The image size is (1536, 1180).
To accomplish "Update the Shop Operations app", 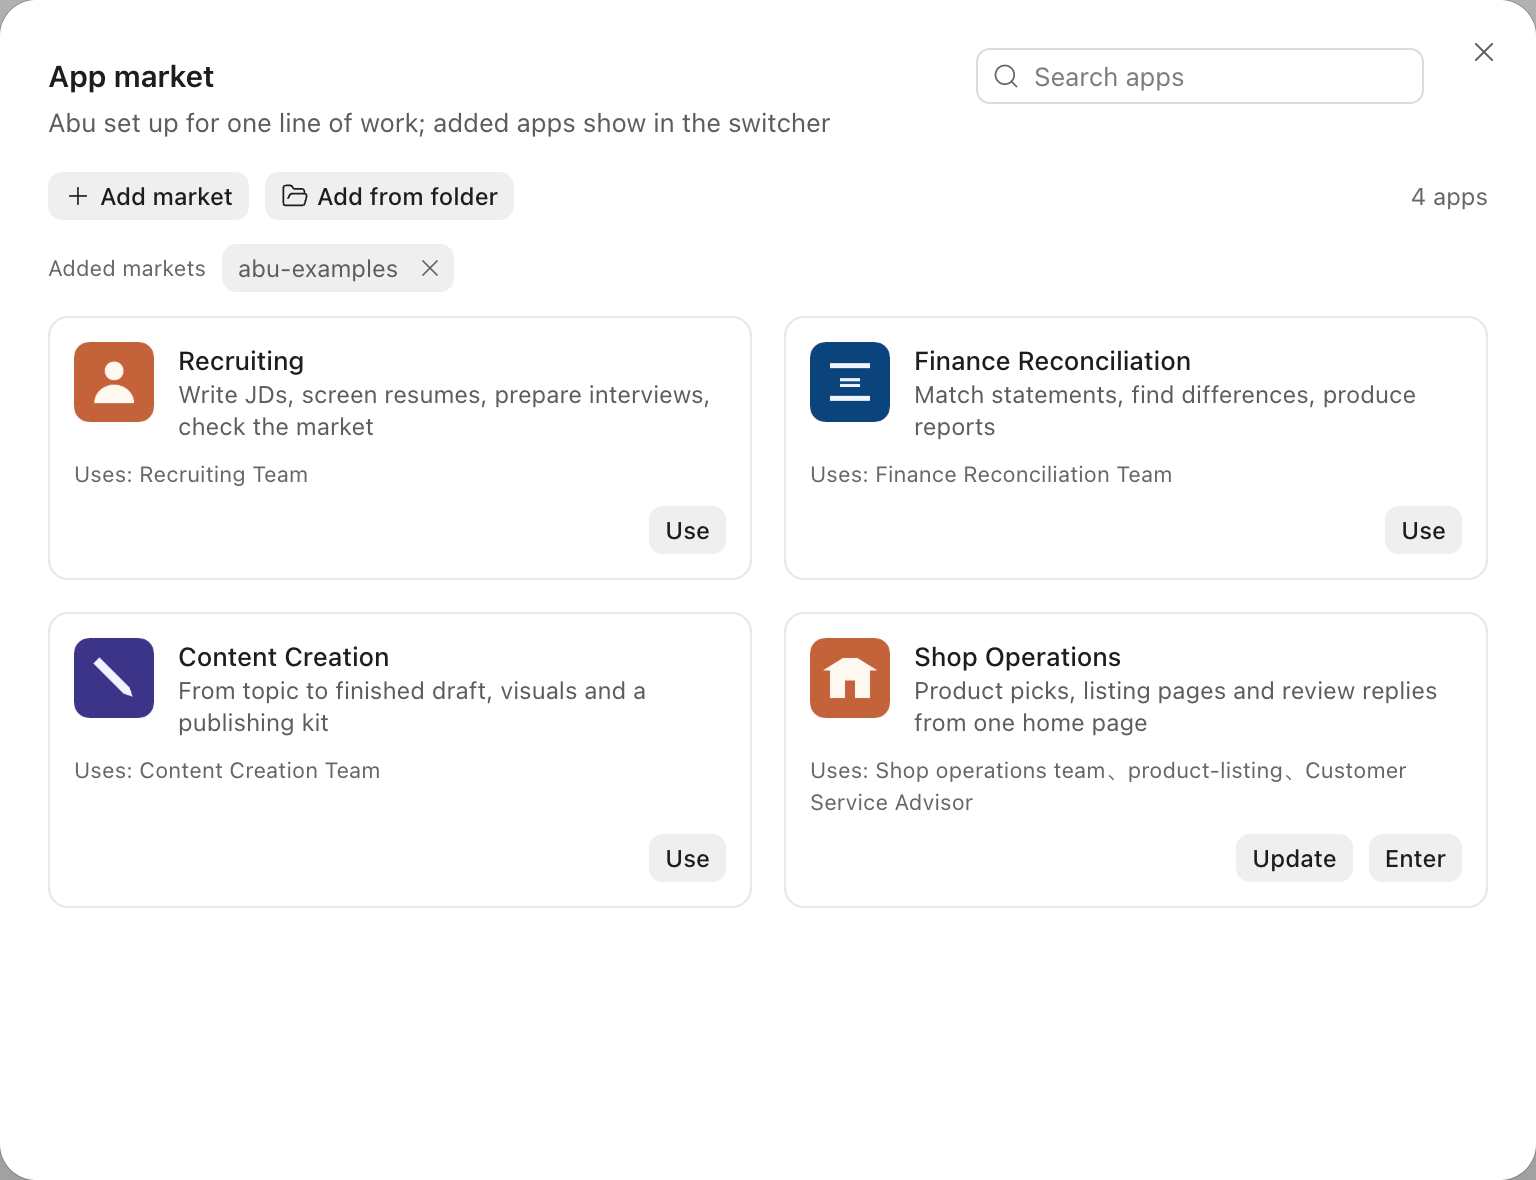I will (1294, 858).
